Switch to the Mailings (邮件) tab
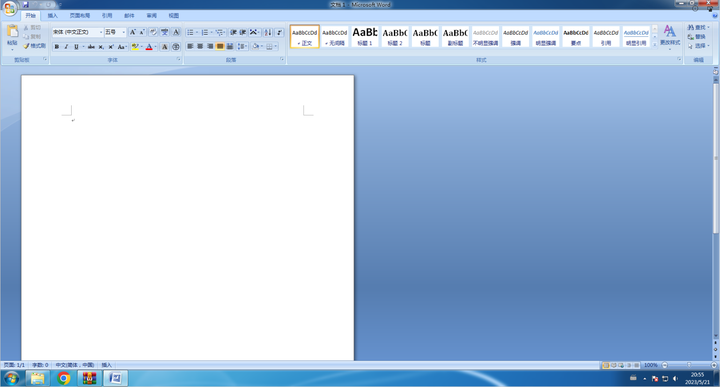 point(129,16)
